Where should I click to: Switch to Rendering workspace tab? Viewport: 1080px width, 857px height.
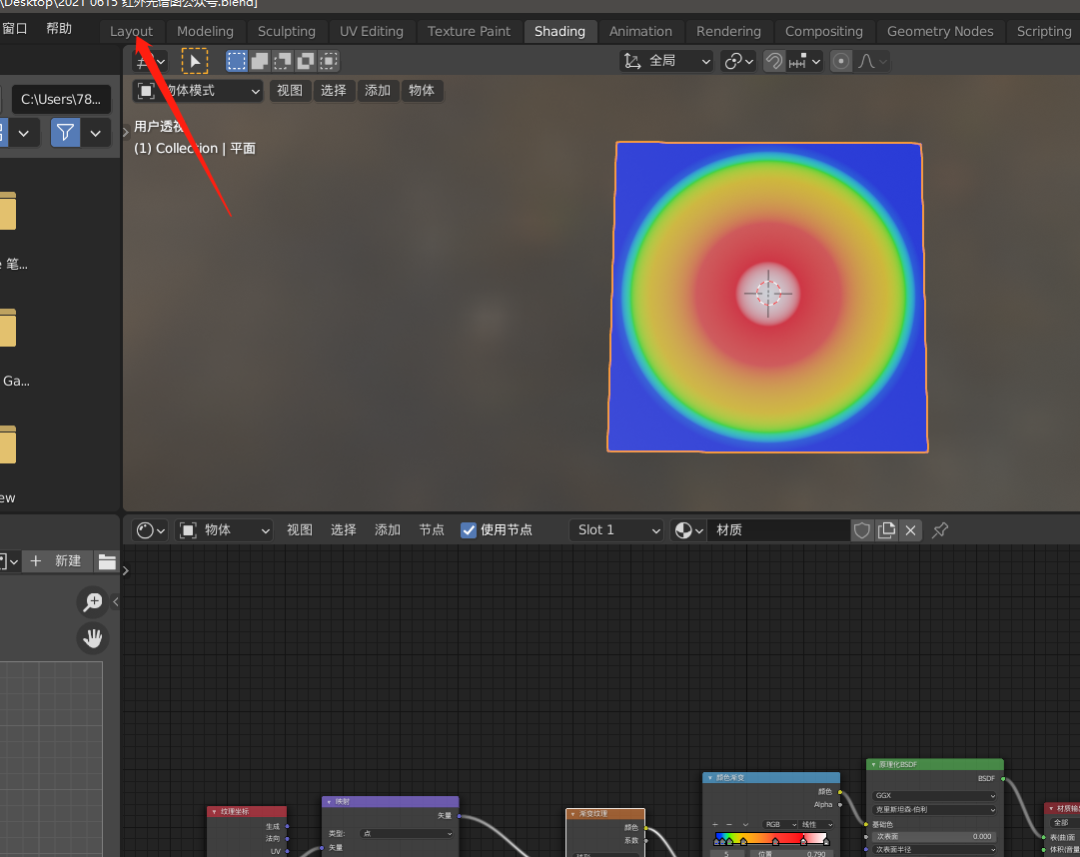729,31
